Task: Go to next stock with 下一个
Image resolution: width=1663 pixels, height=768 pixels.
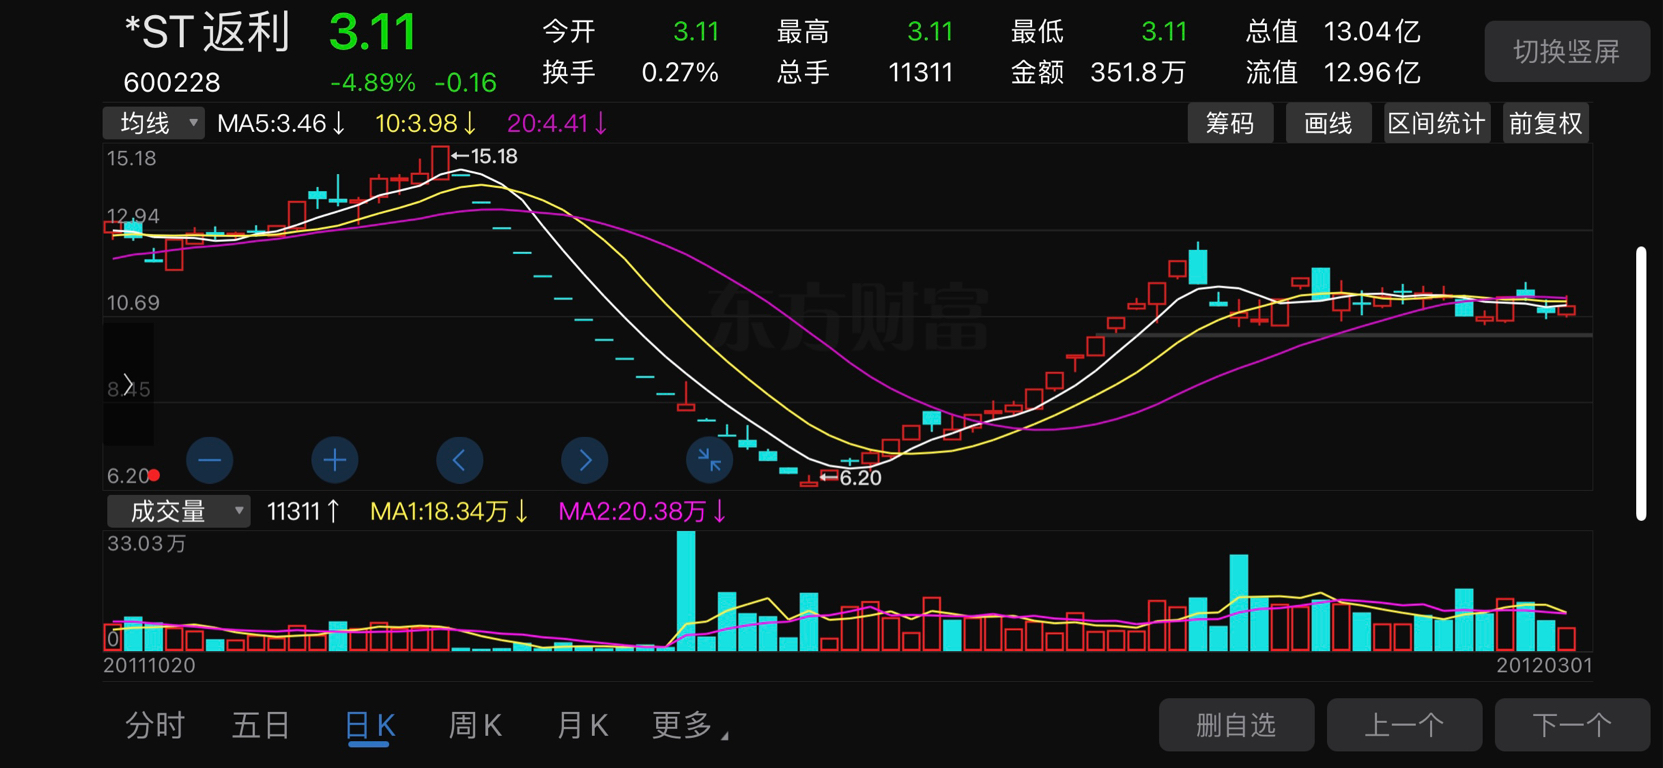Action: pyautogui.click(x=1572, y=725)
